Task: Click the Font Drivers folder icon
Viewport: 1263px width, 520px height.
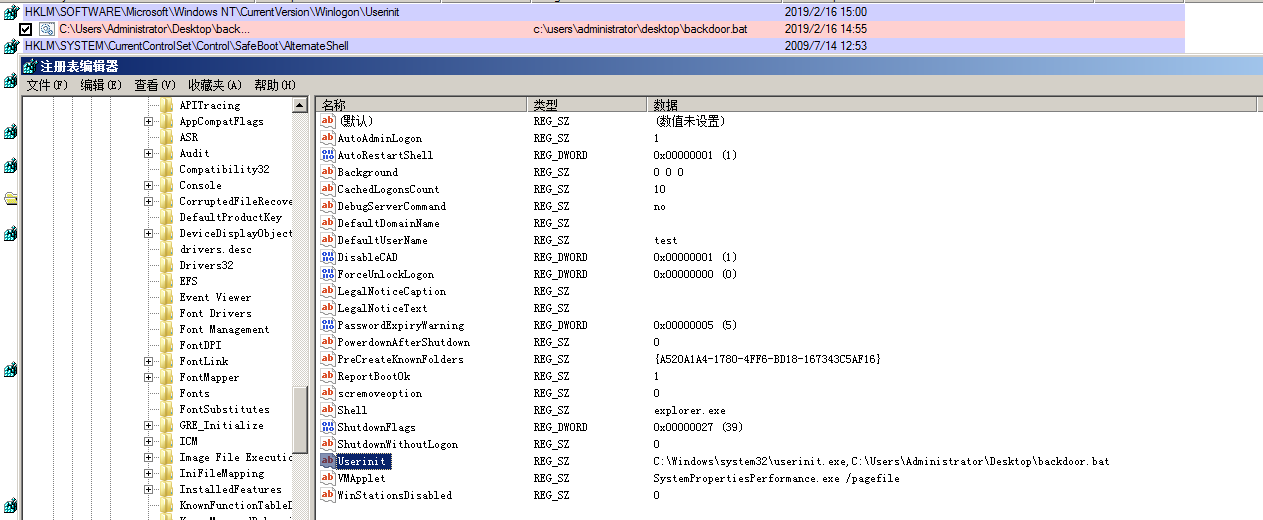Action: [x=166, y=313]
